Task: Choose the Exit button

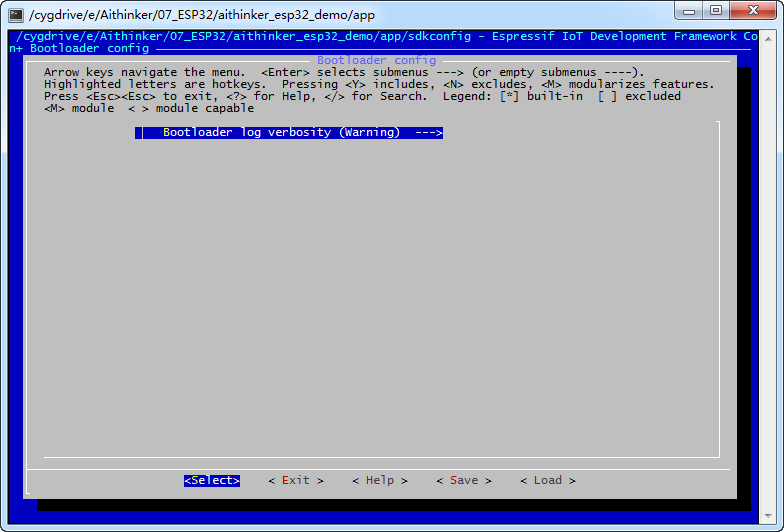Action: (296, 480)
